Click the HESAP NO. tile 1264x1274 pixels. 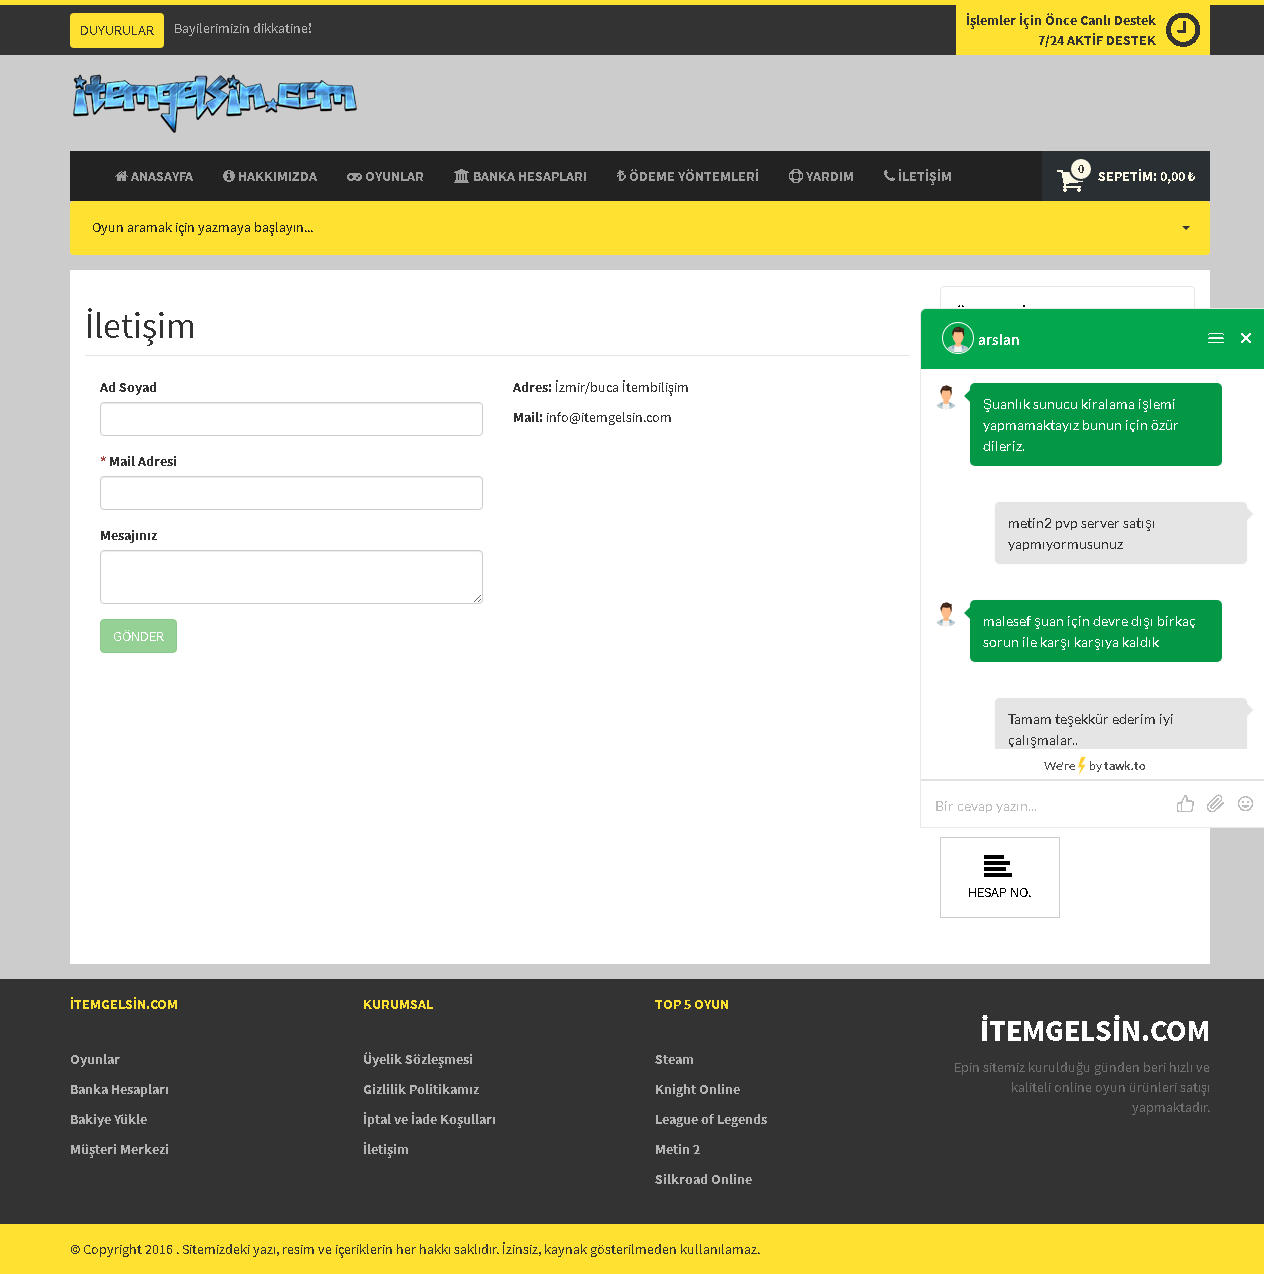tap(999, 877)
